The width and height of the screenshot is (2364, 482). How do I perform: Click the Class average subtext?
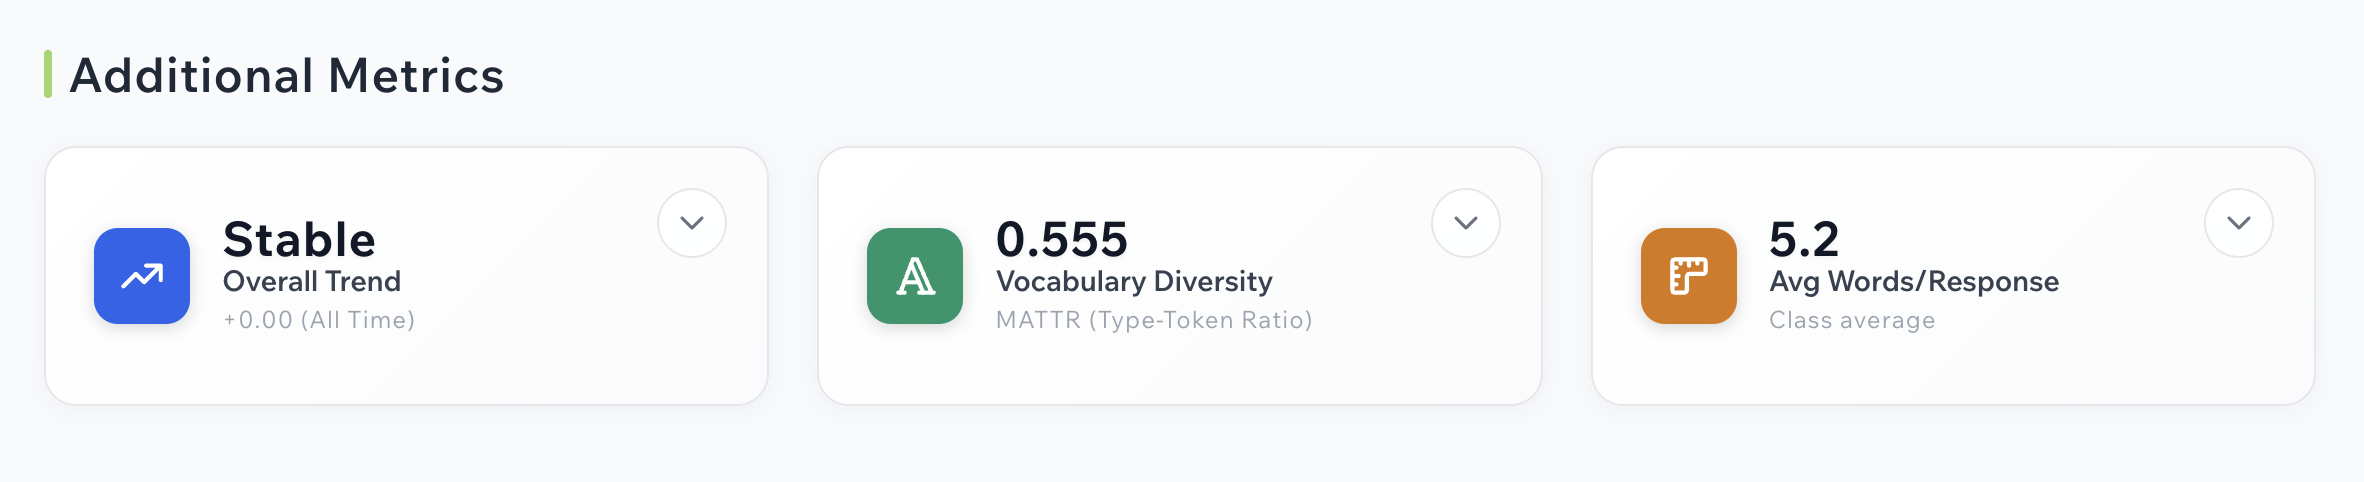pyautogui.click(x=1852, y=320)
